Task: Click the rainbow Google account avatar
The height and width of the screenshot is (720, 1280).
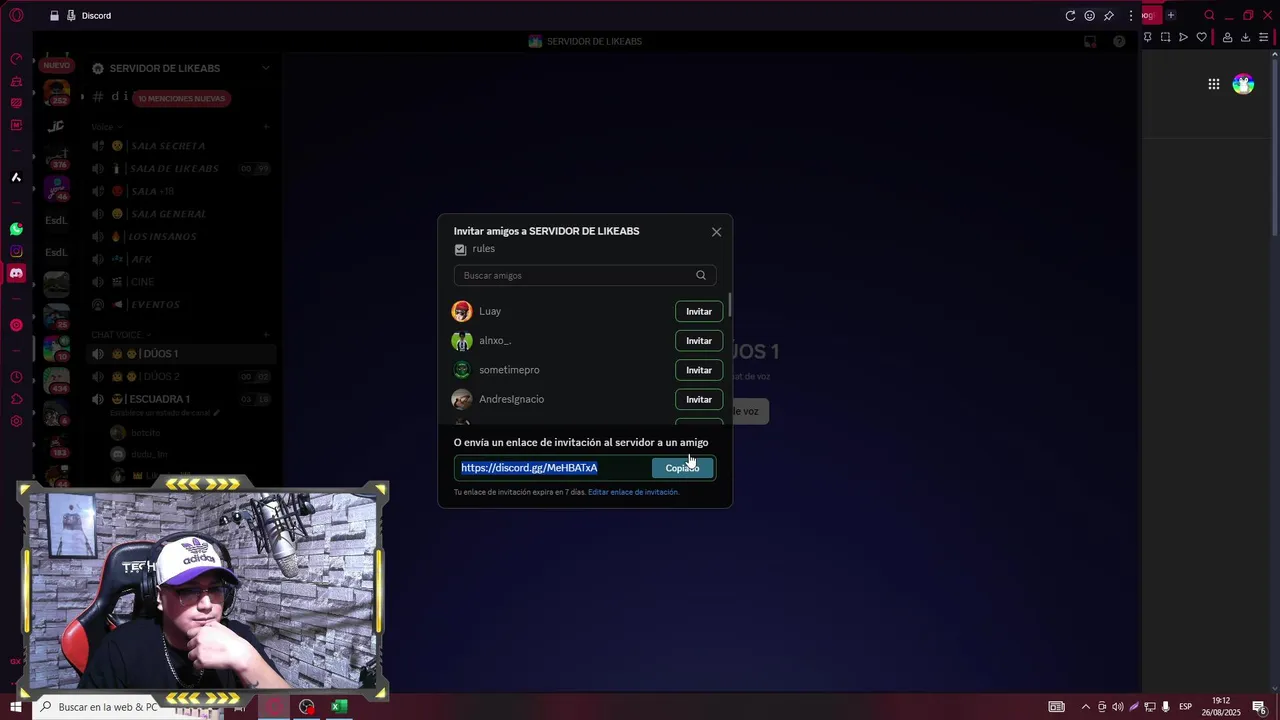Action: pos(1243,84)
